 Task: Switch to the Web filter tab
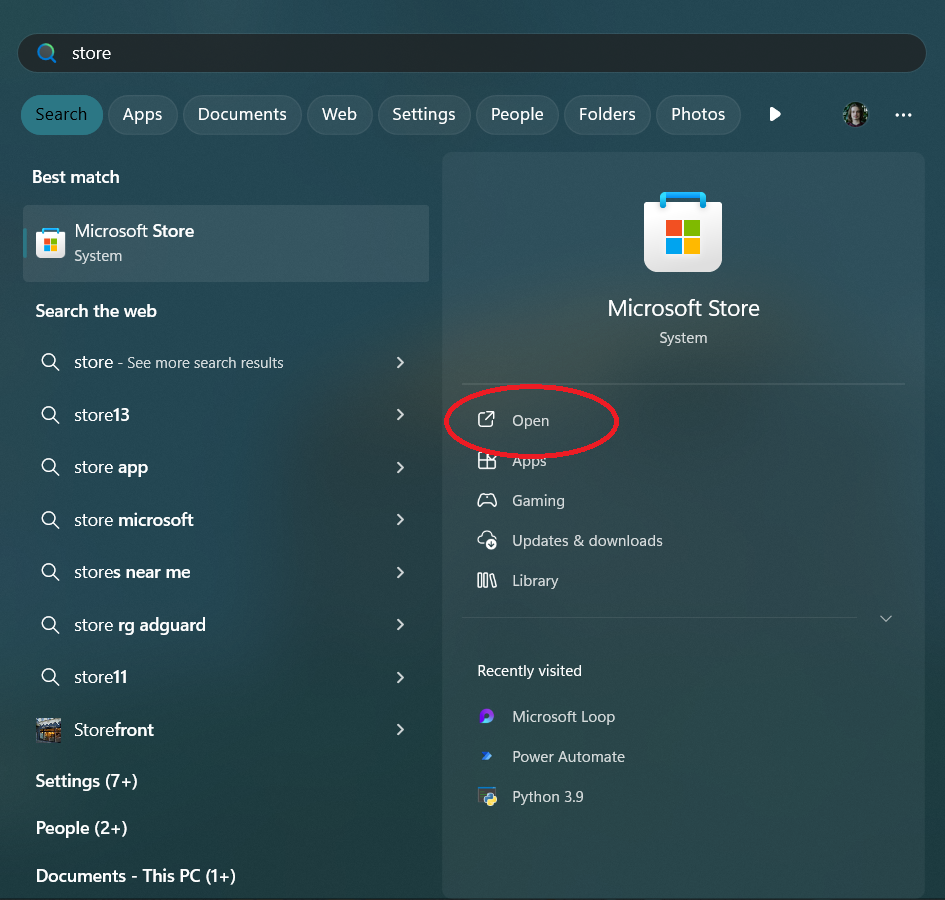click(x=339, y=115)
